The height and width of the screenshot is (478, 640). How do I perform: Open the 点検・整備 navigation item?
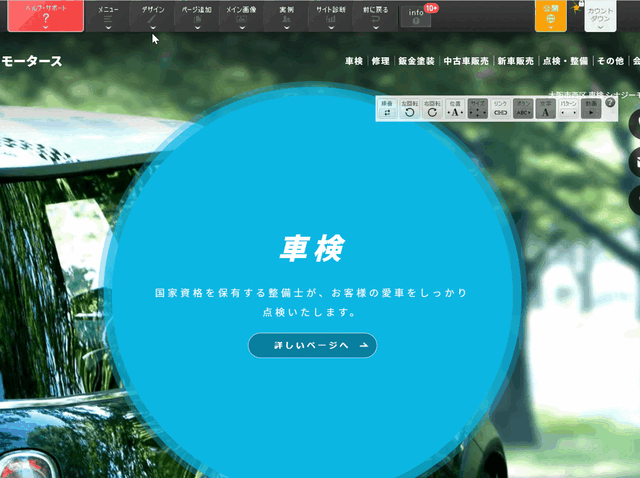pyautogui.click(x=565, y=61)
